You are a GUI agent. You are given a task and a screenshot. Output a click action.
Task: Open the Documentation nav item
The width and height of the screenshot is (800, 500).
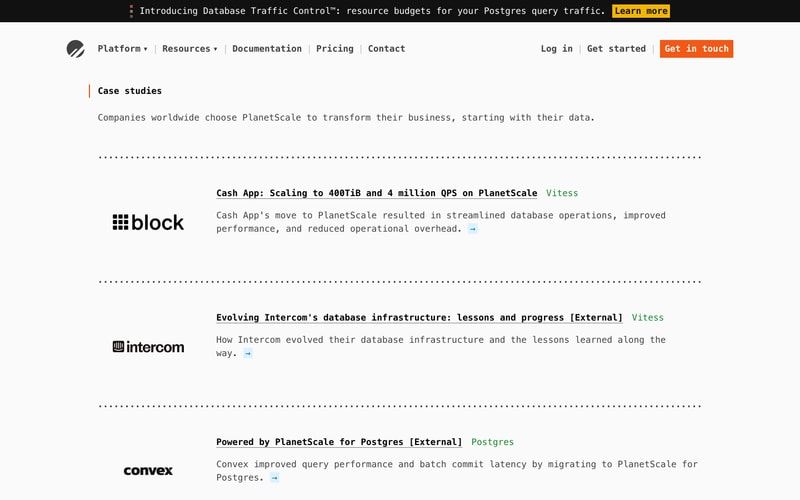pos(267,49)
